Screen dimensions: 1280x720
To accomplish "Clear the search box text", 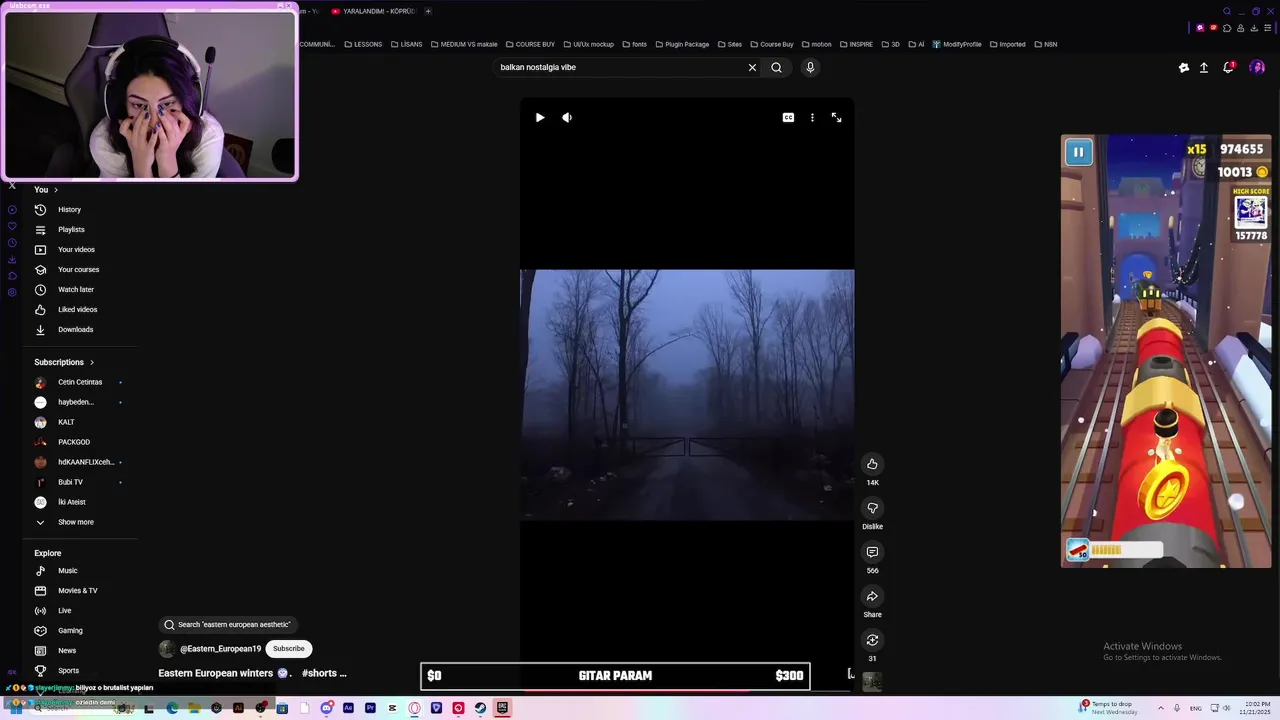I will [752, 67].
